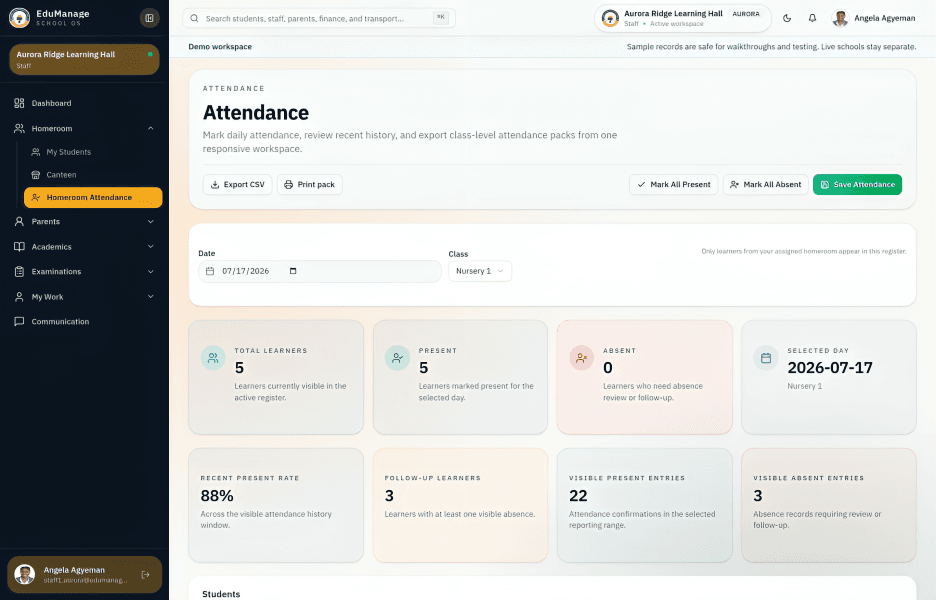Click the Total Learners card icon
The image size is (936, 600).
point(213,358)
